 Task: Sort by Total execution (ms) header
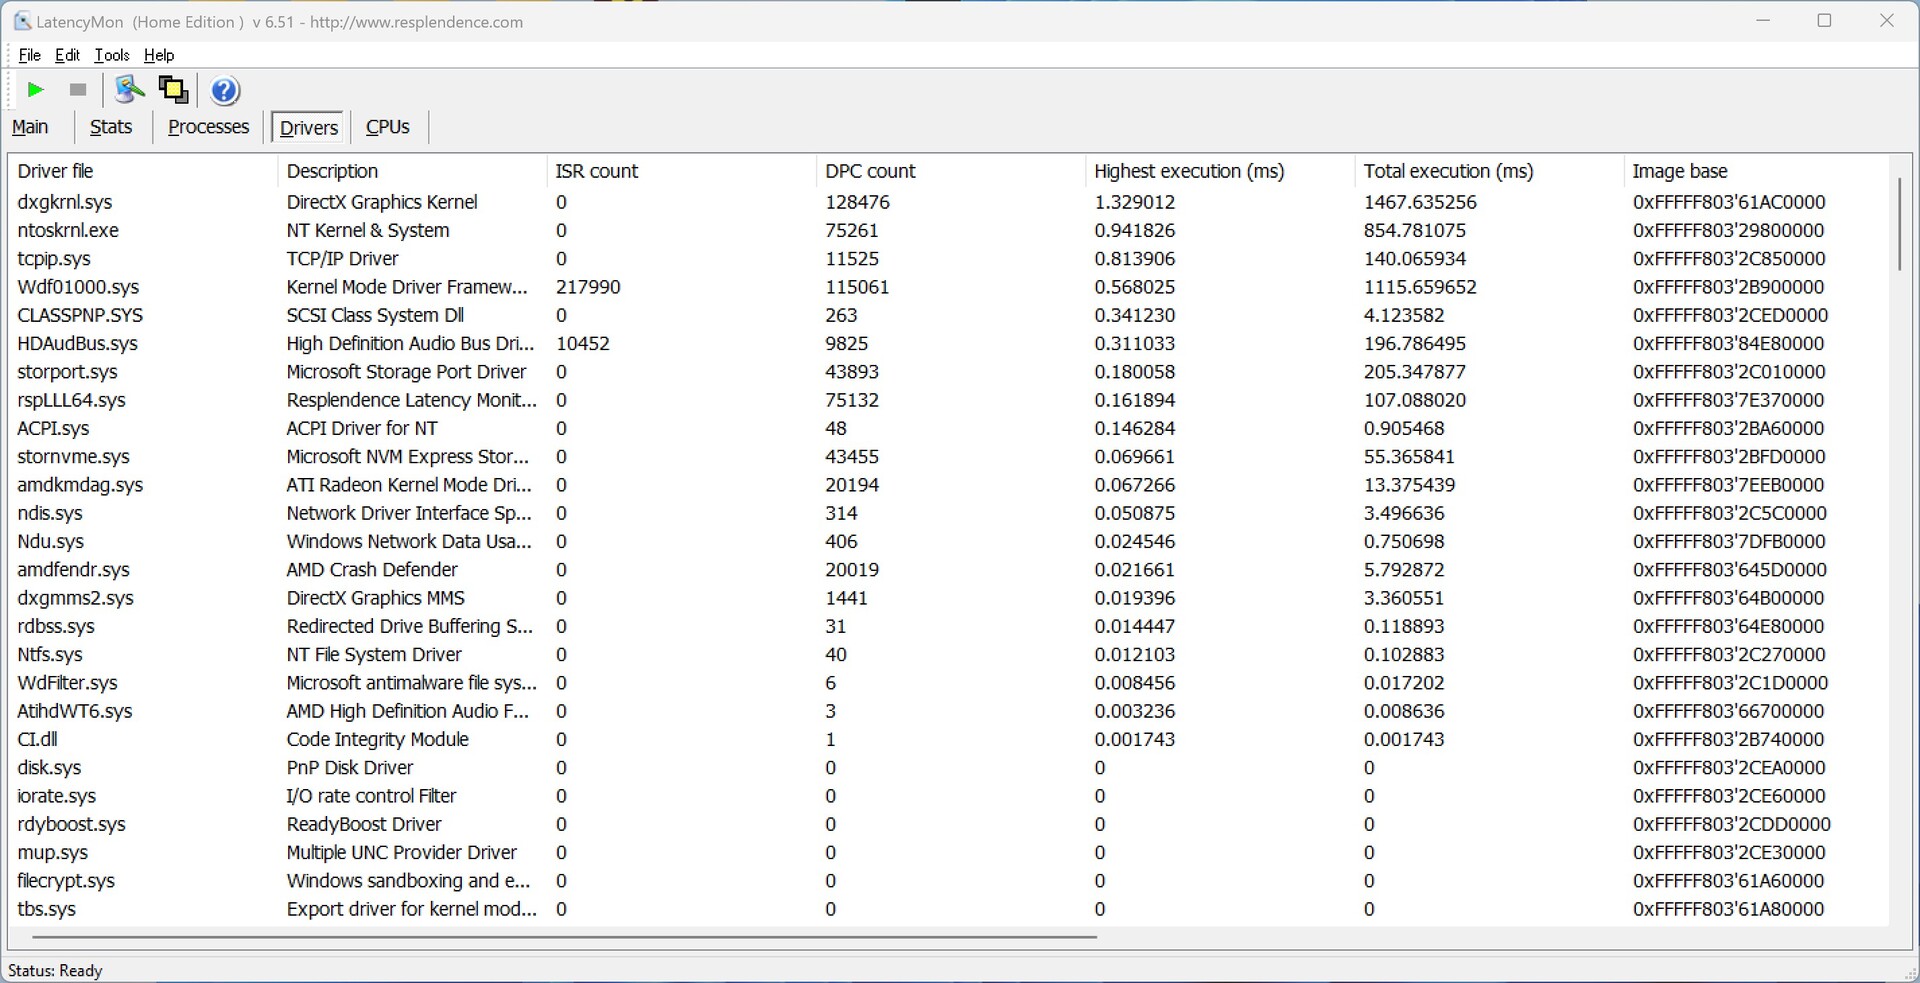pos(1489,171)
